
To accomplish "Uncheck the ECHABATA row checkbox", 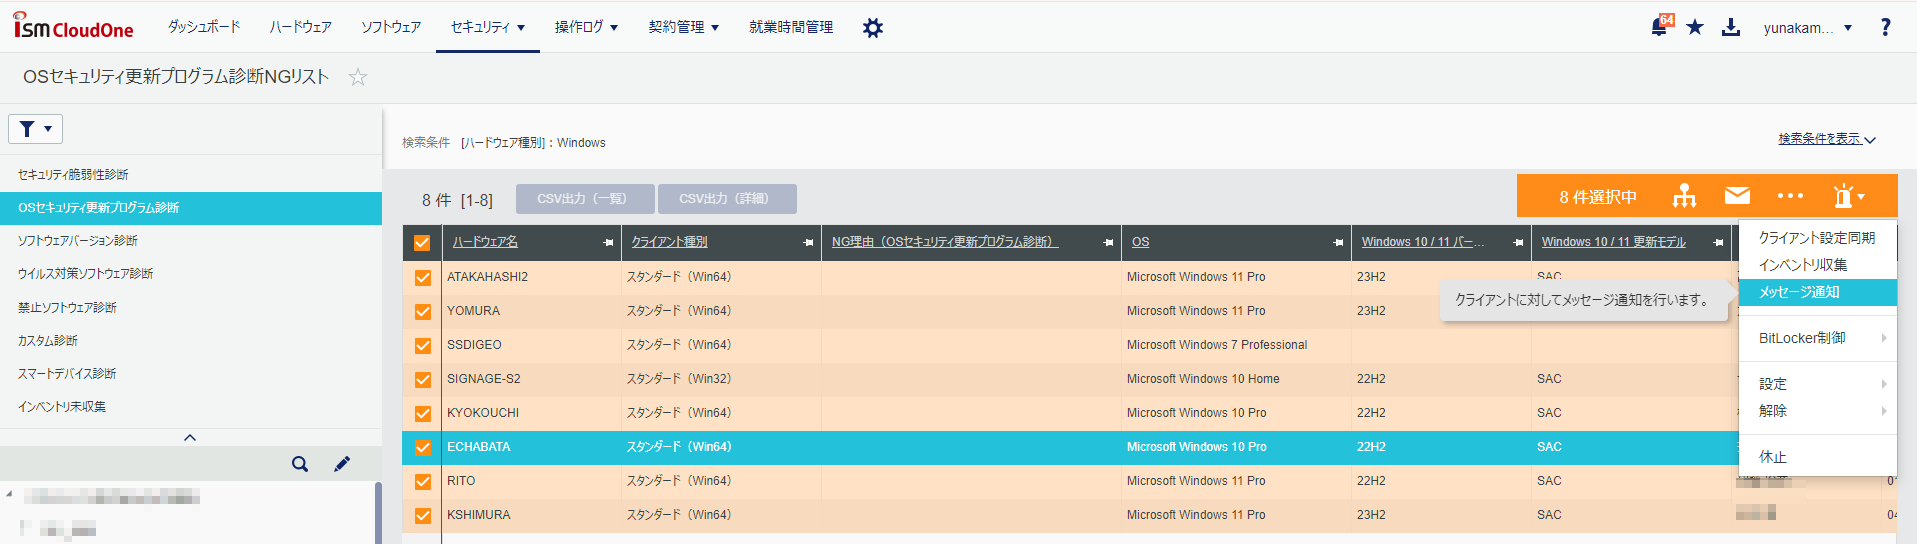I will coord(423,448).
